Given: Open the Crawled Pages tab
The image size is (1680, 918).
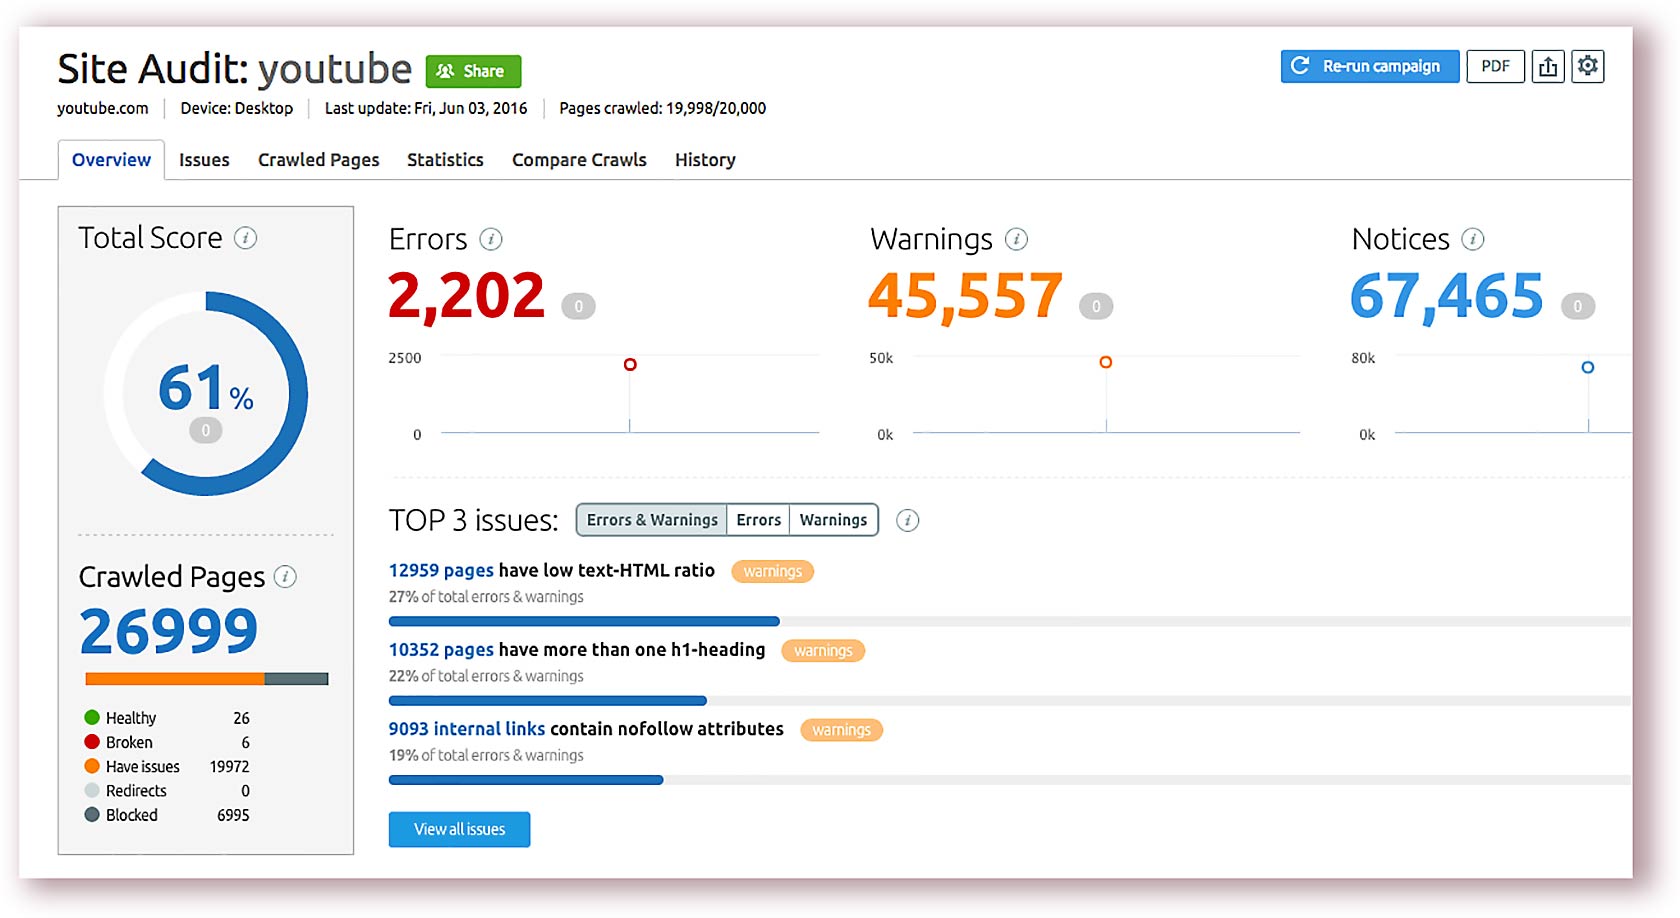Looking at the screenshot, I should (x=319, y=160).
